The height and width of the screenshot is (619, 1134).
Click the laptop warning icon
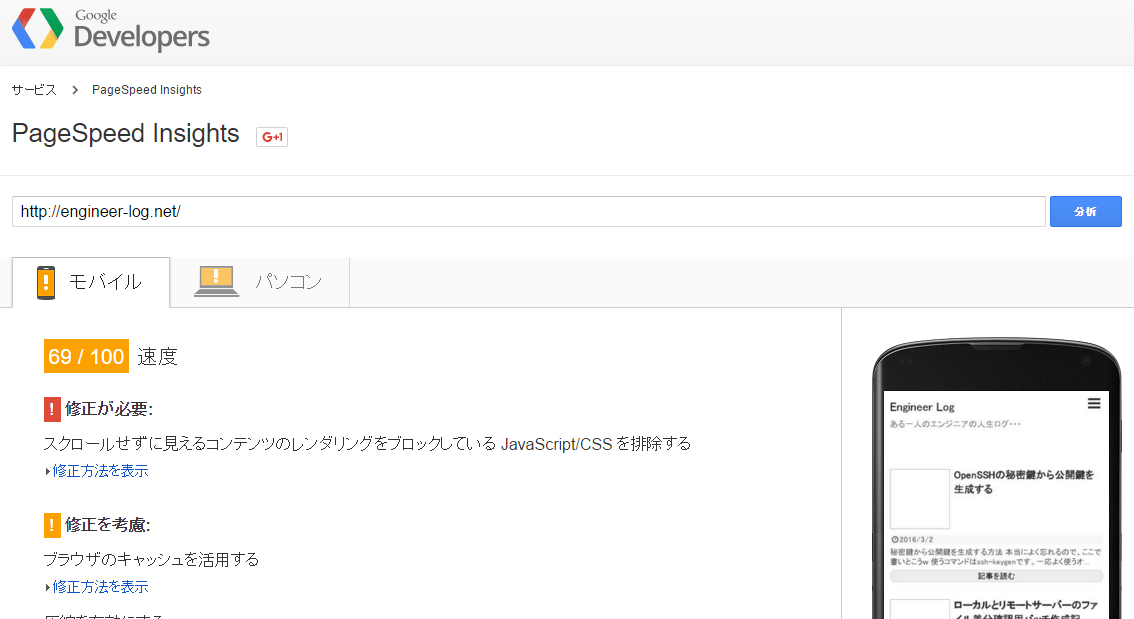pyautogui.click(x=216, y=281)
